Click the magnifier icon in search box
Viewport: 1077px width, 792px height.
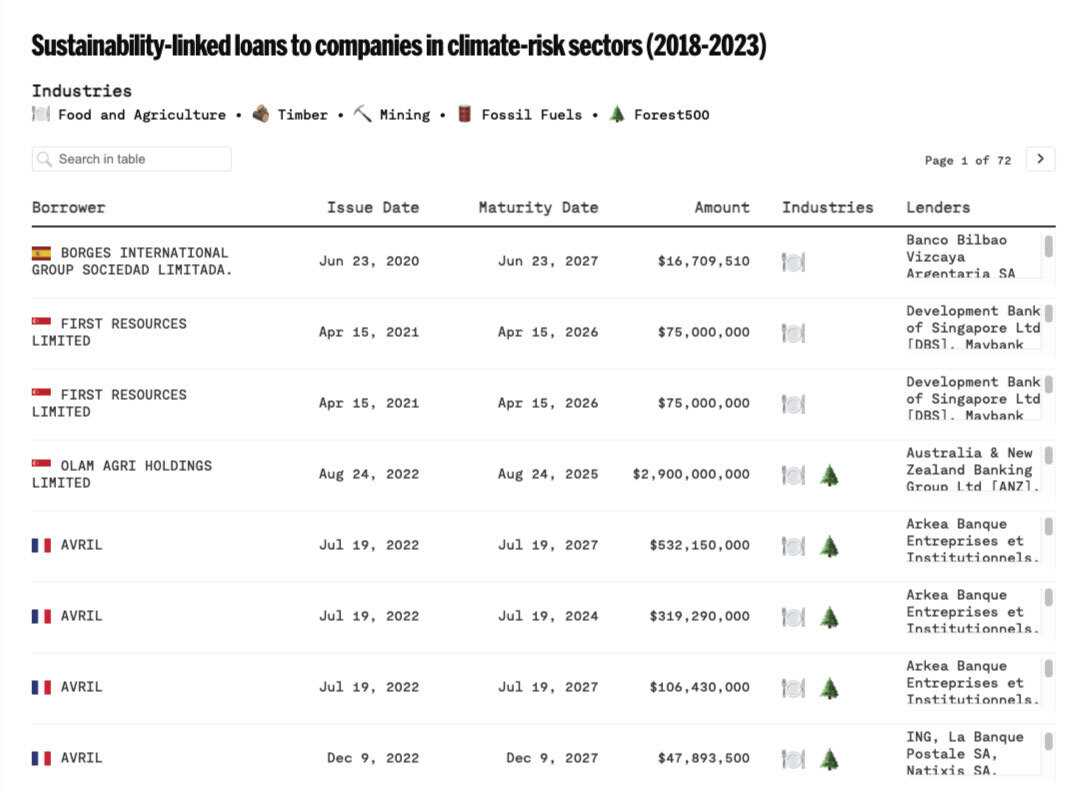coord(45,159)
